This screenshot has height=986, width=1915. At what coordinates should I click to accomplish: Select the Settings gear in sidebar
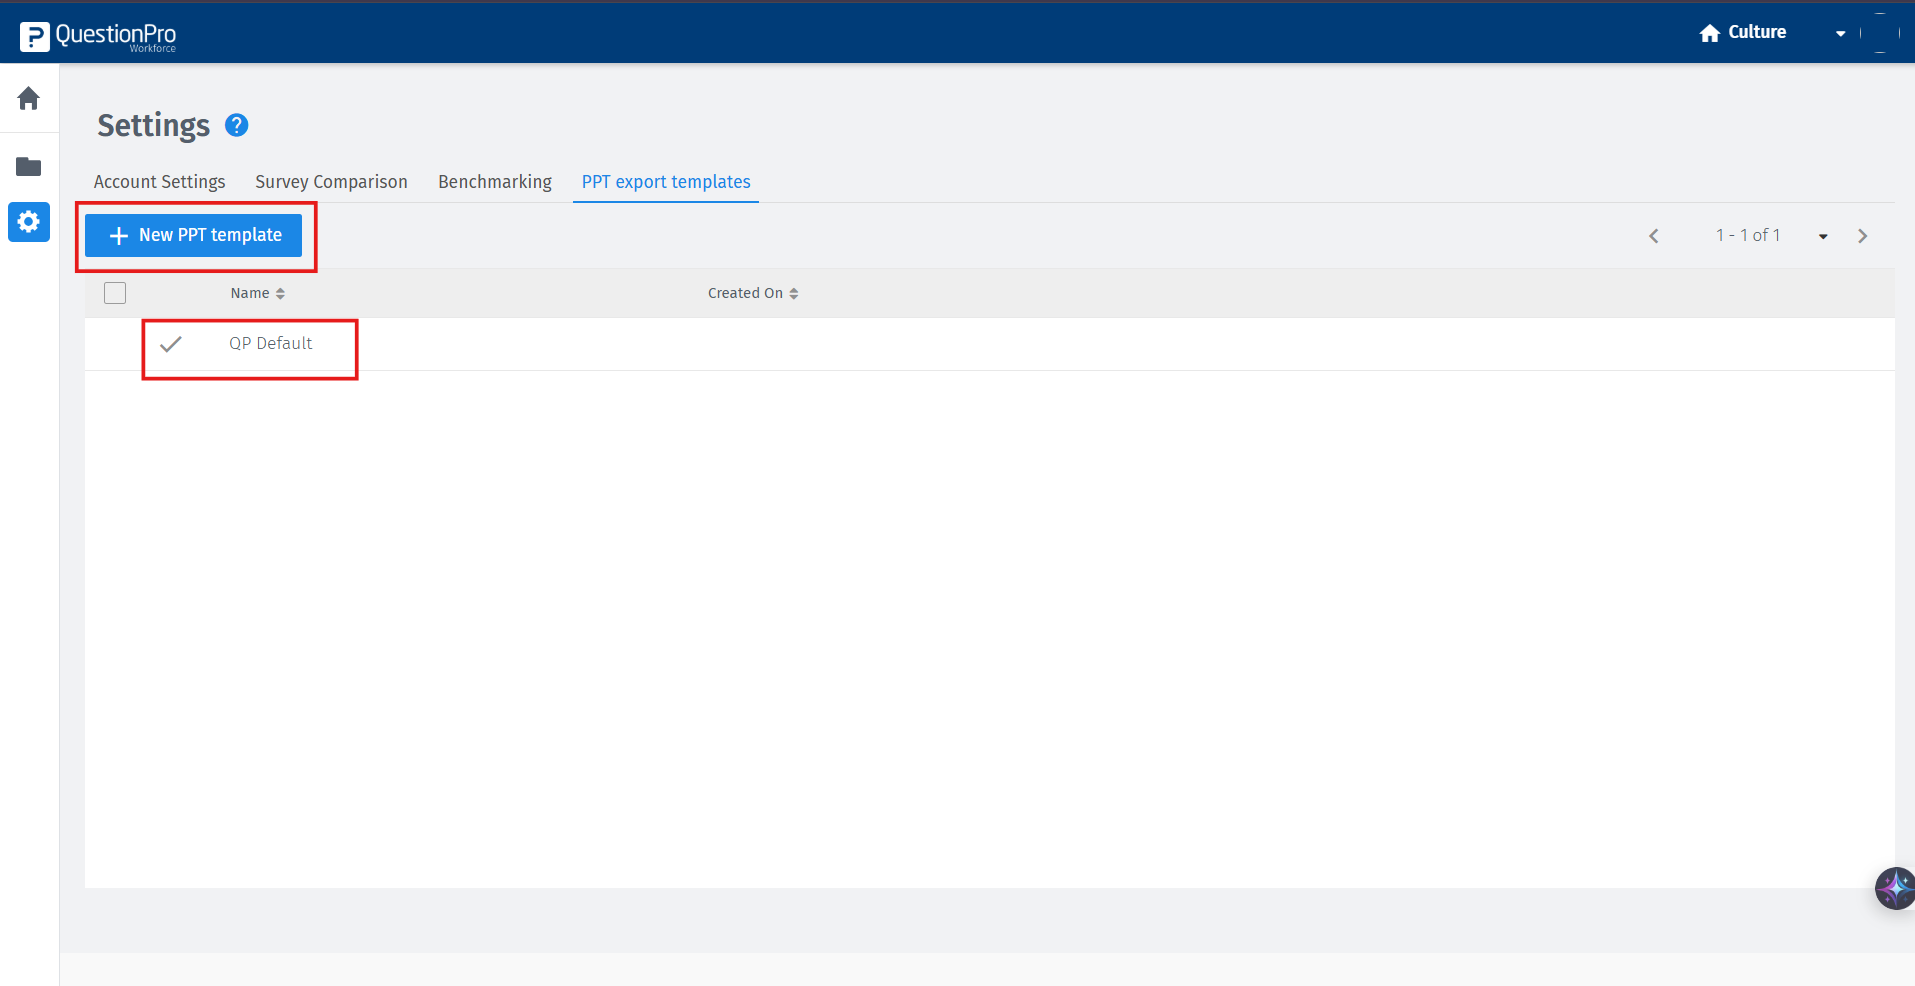click(x=29, y=222)
